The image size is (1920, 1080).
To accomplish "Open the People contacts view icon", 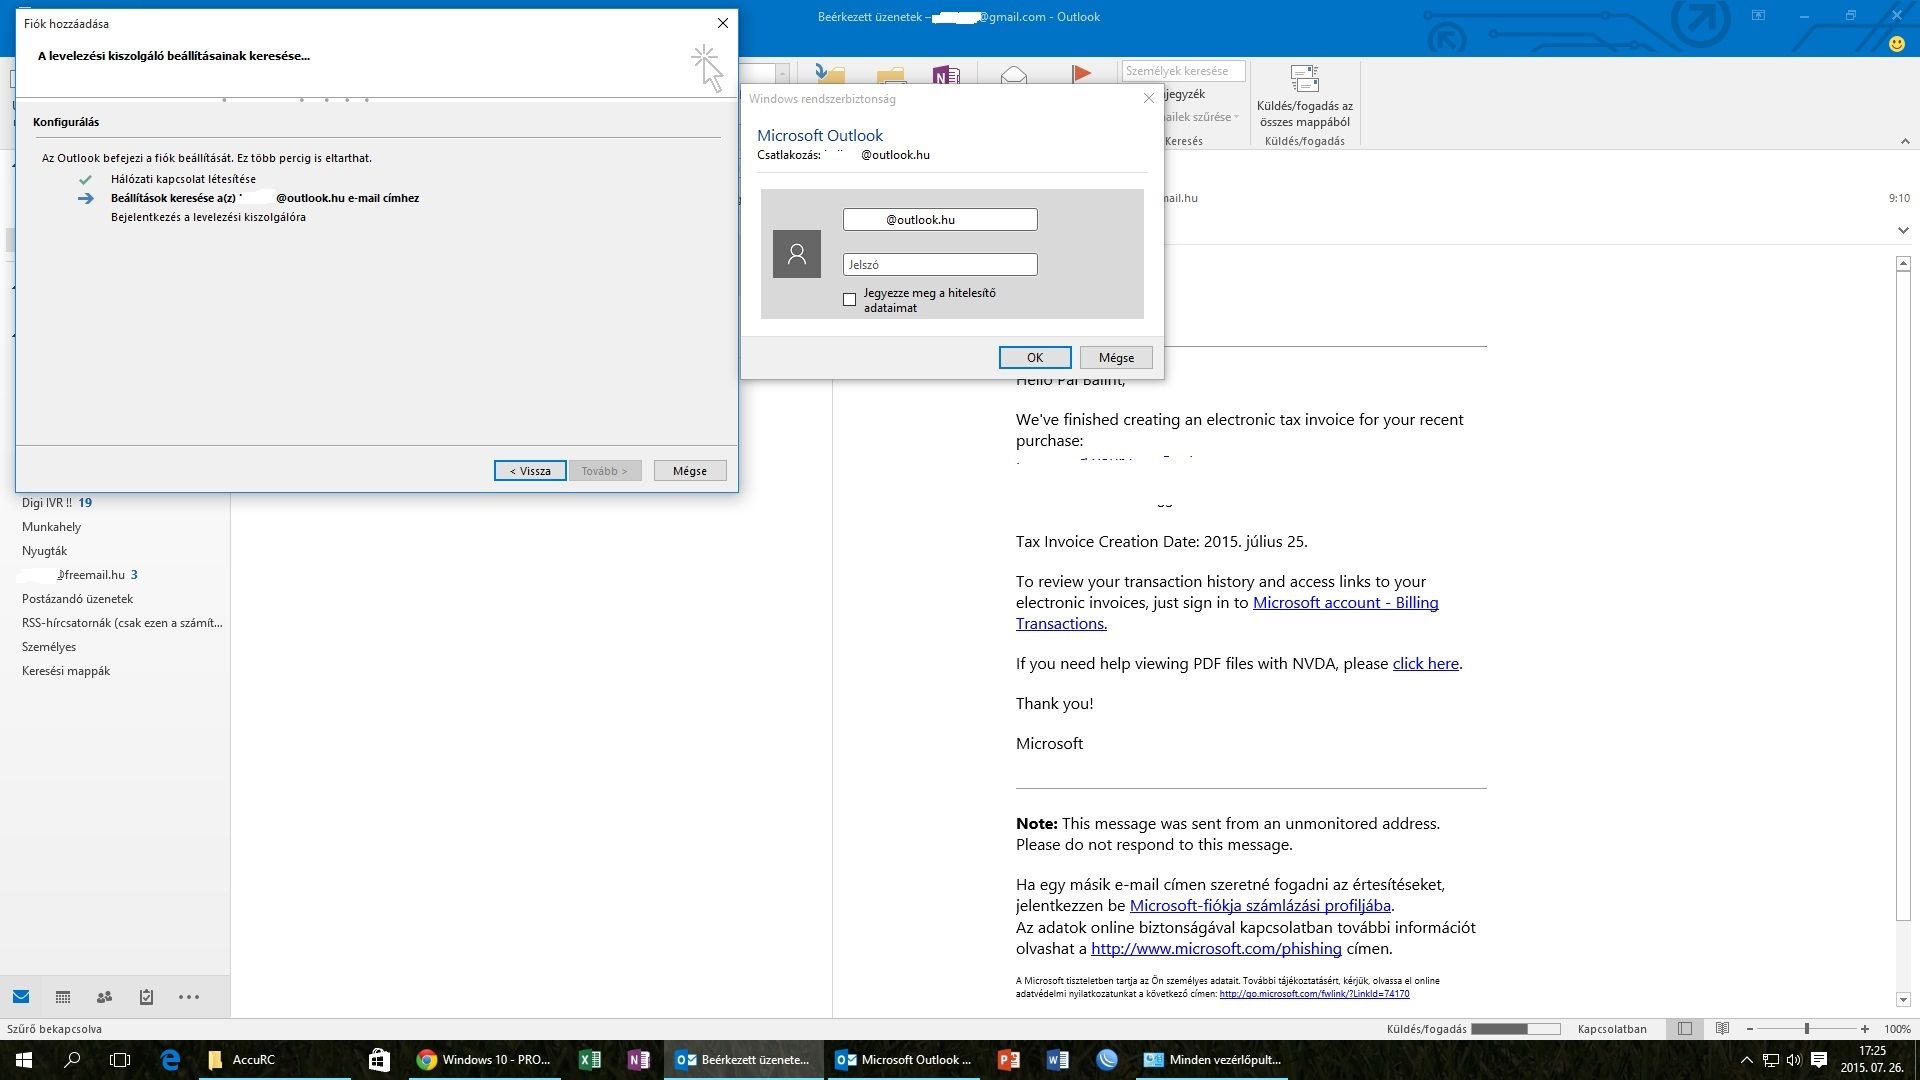I will [x=104, y=997].
